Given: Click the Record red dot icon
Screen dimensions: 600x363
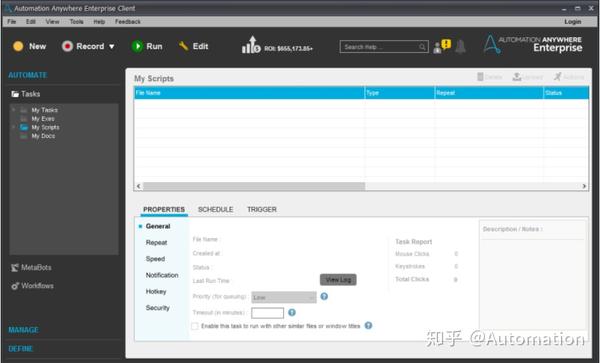Looking at the screenshot, I should [67, 46].
